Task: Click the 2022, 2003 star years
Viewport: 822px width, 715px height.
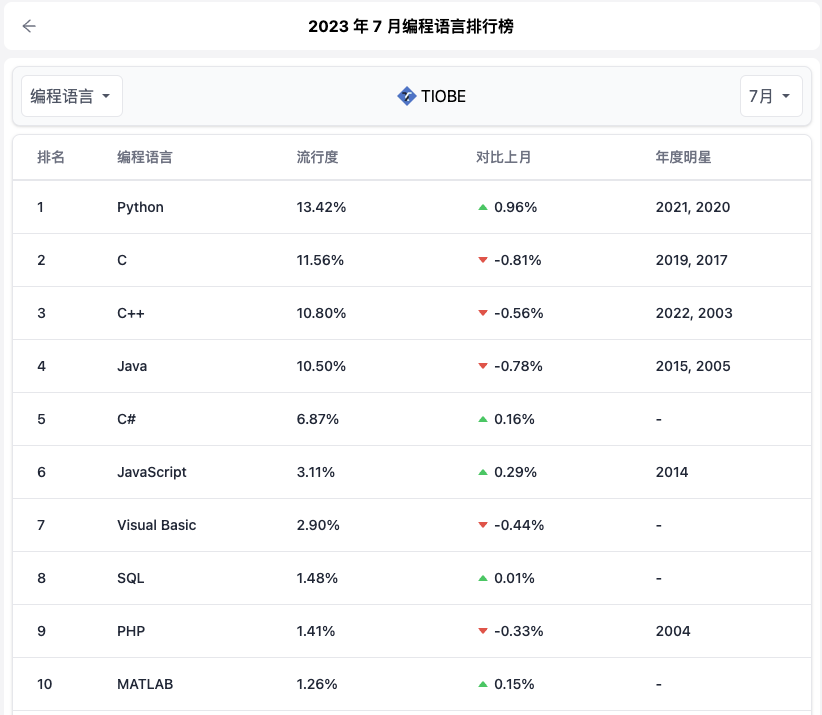Action: (694, 313)
